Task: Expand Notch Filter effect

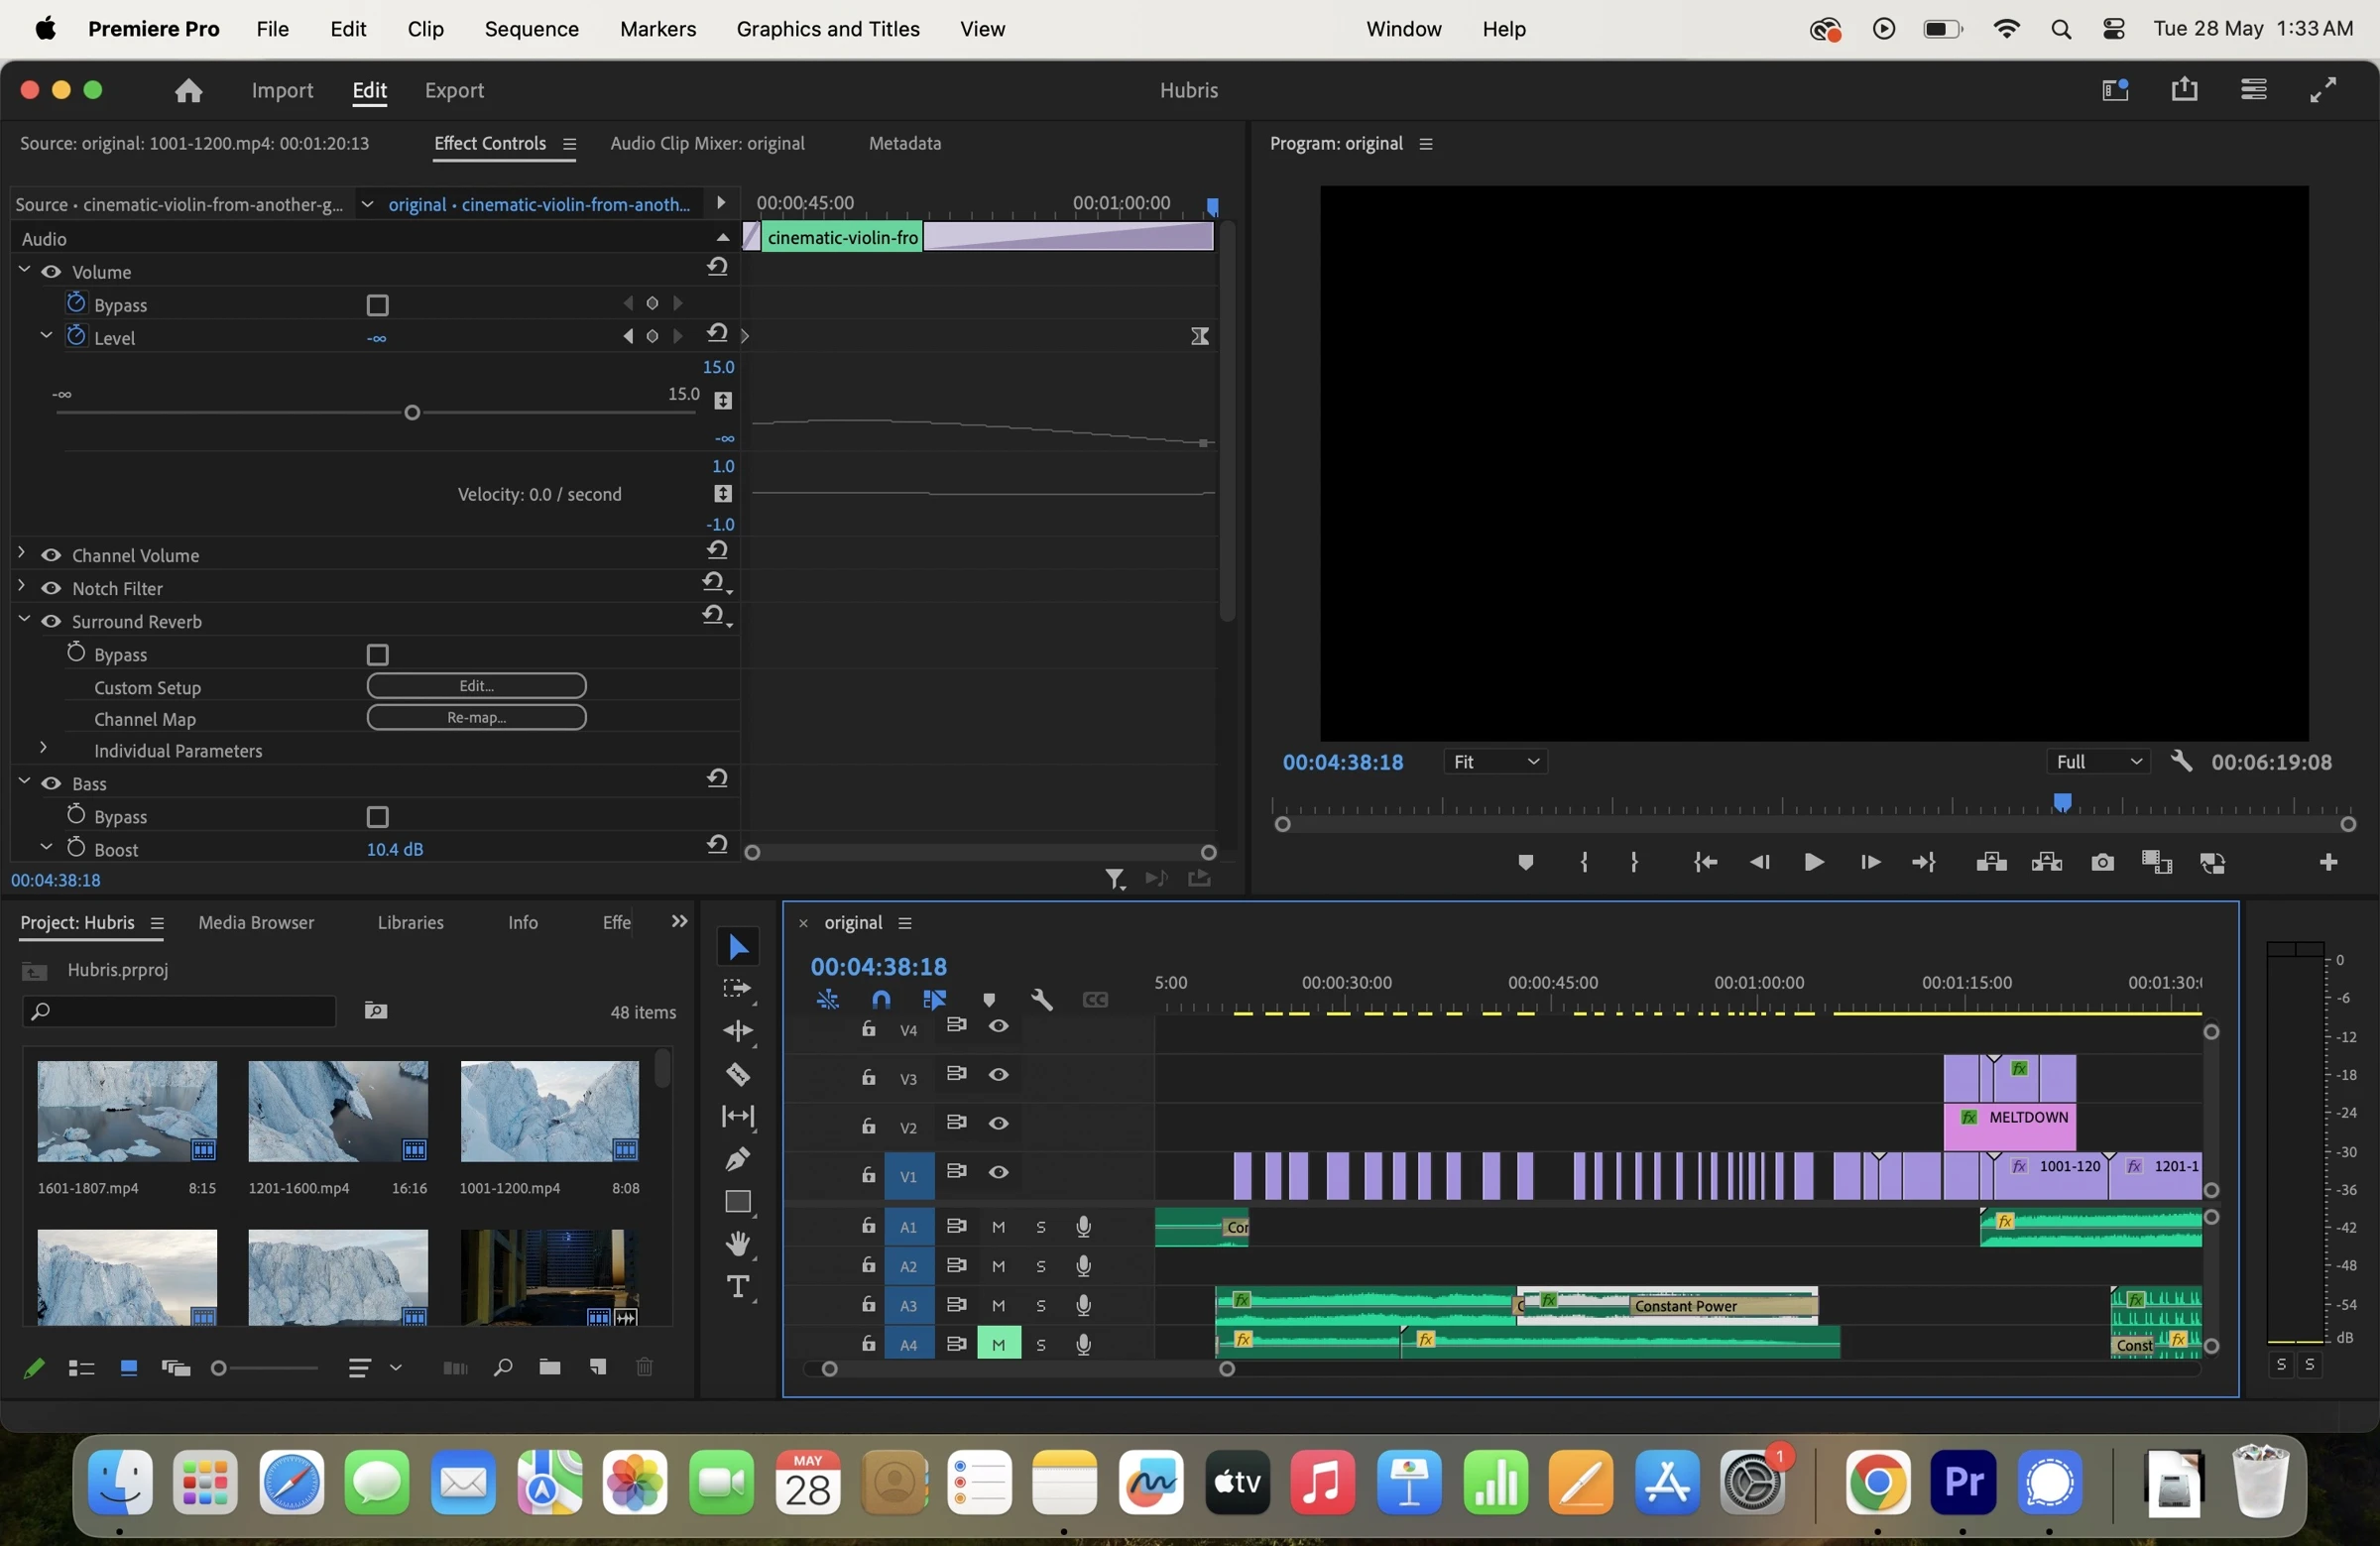Action: [22, 587]
